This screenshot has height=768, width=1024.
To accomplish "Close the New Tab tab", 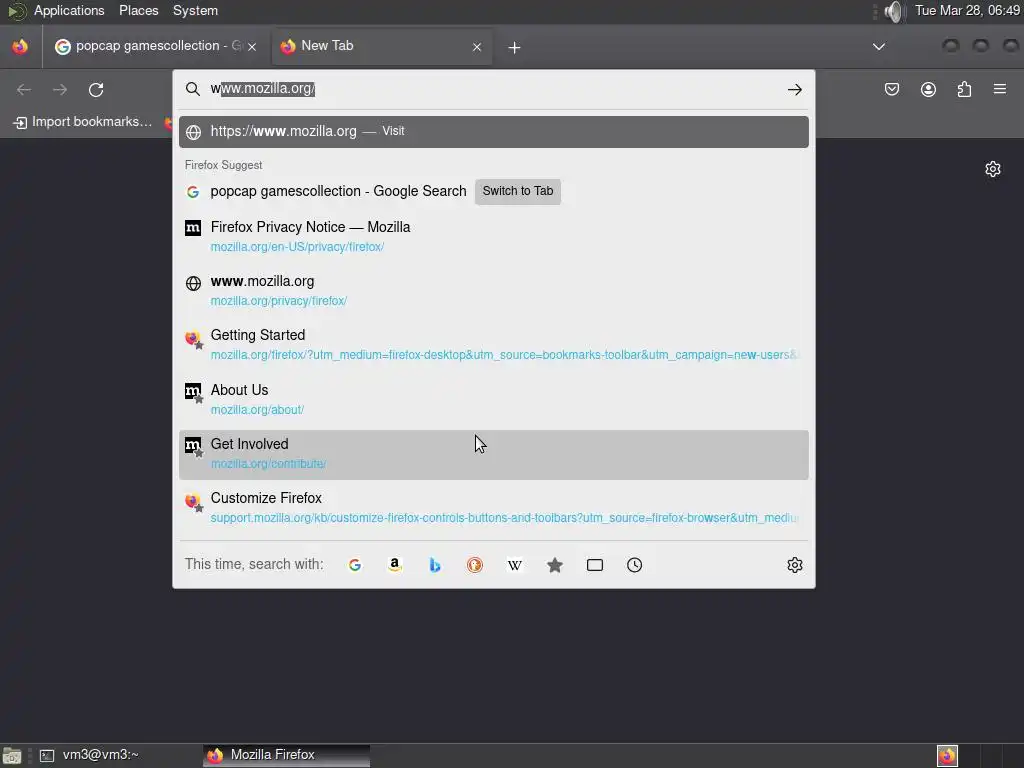I will (x=477, y=47).
